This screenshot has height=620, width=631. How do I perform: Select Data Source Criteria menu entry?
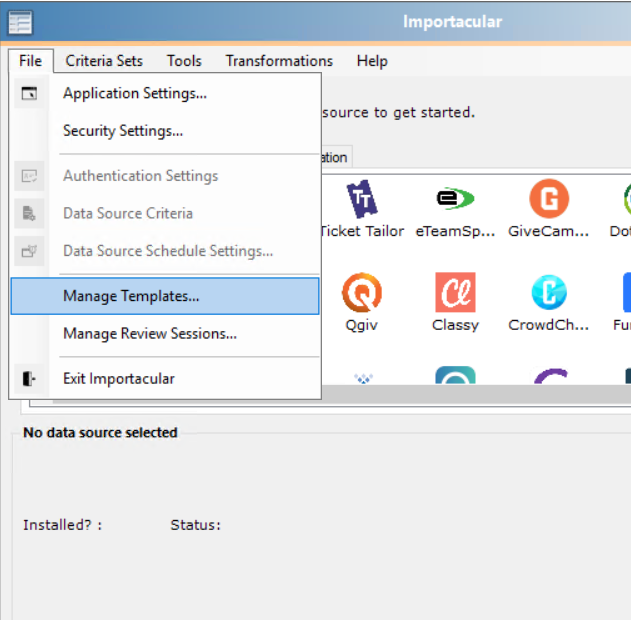point(165,213)
